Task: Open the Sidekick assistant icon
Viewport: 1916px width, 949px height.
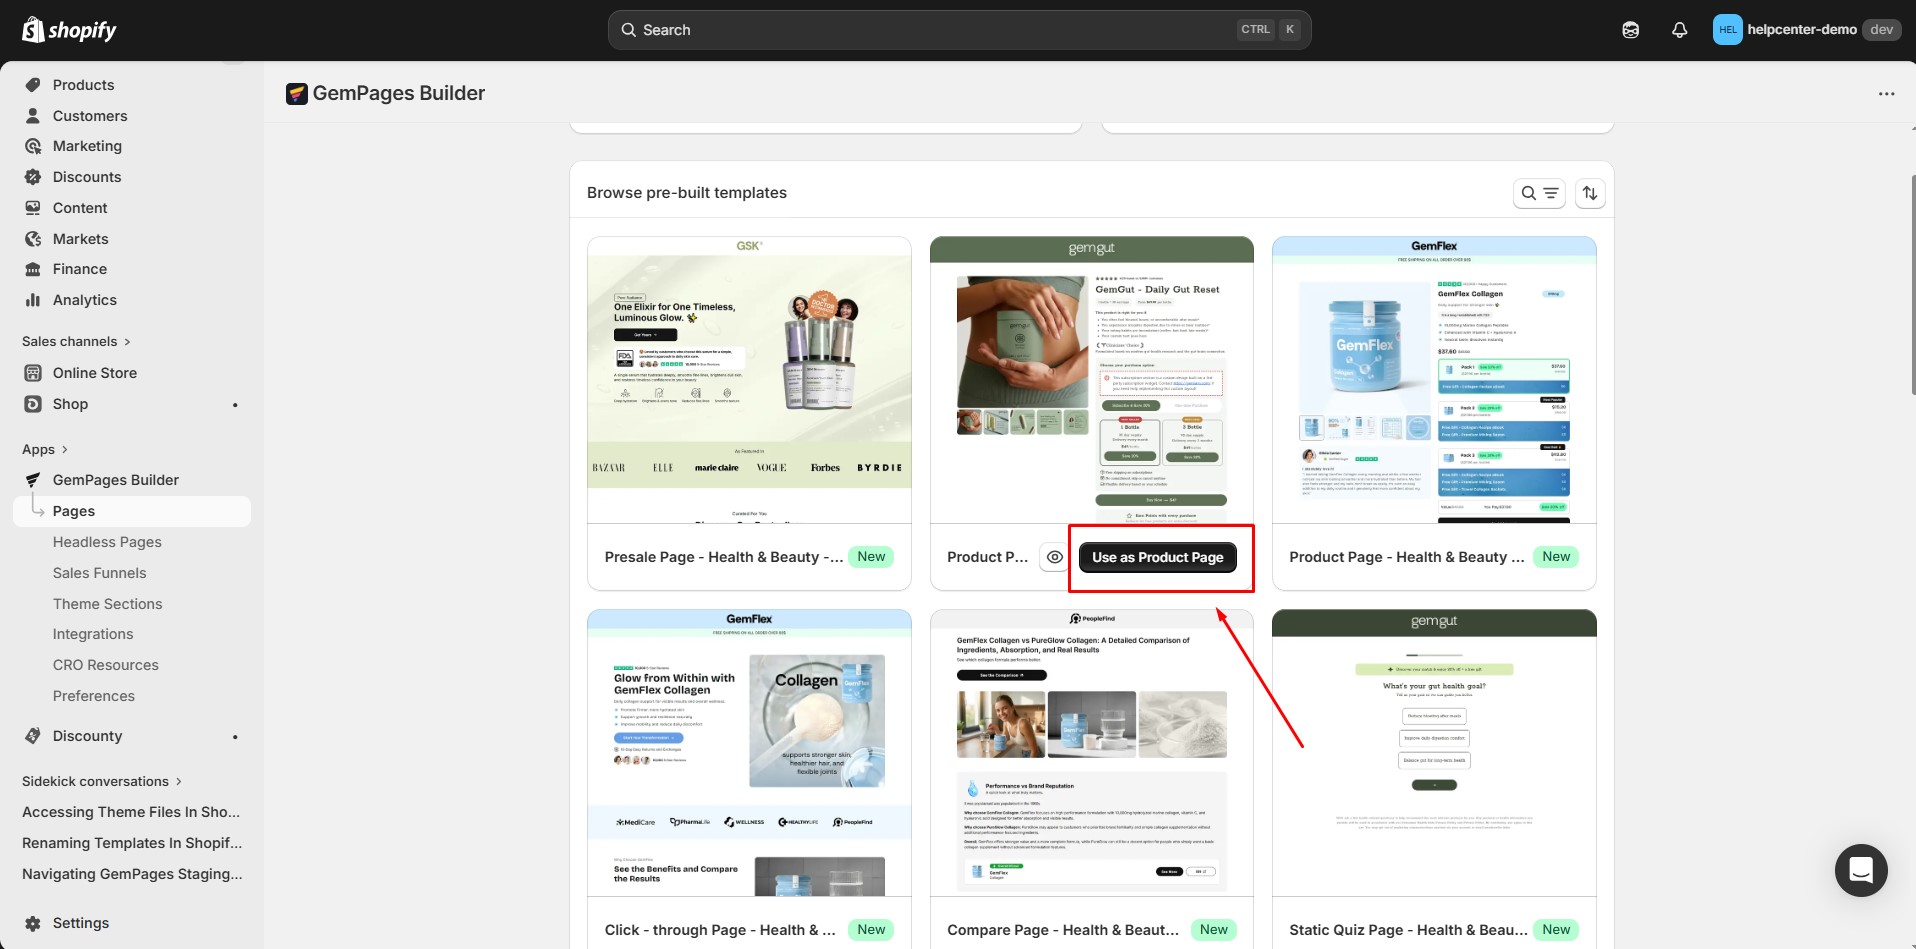Action: [x=1630, y=29]
